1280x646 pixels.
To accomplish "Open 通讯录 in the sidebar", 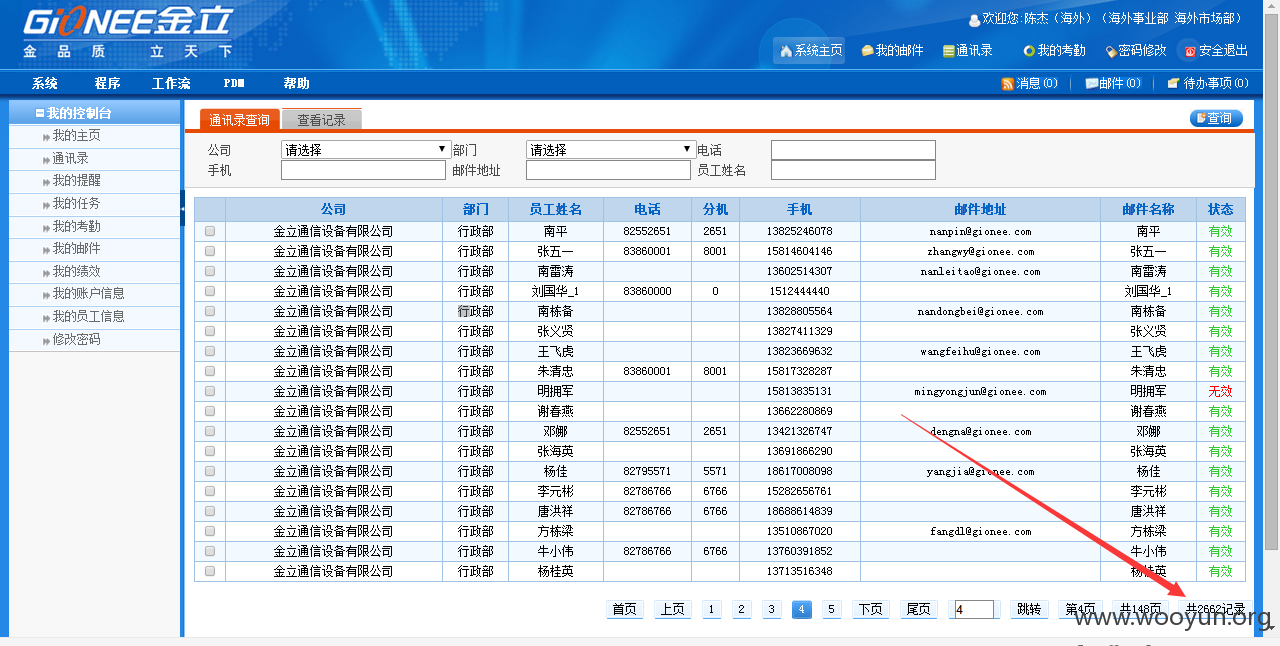I will [x=70, y=158].
